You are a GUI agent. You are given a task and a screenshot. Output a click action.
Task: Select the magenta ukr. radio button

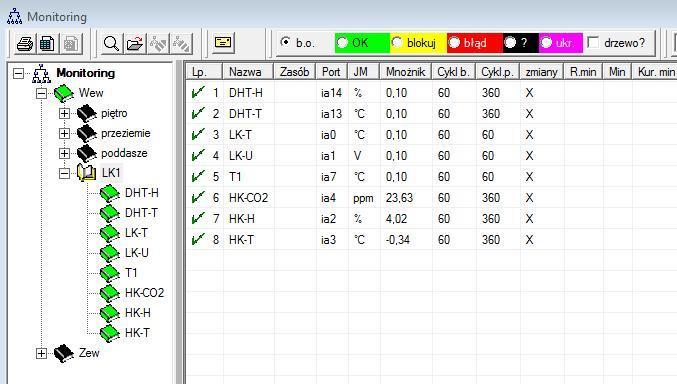546,42
